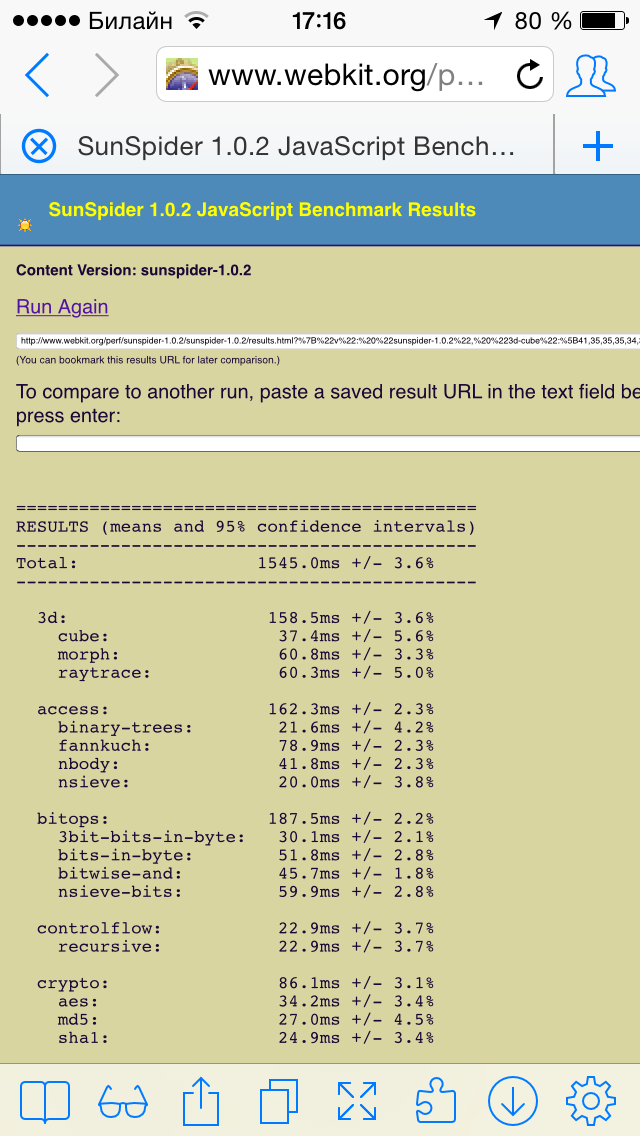Image resolution: width=640 pixels, height=1136 pixels.
Task: Tap the nsieve-bits 59.9ms row
Action: [246, 892]
